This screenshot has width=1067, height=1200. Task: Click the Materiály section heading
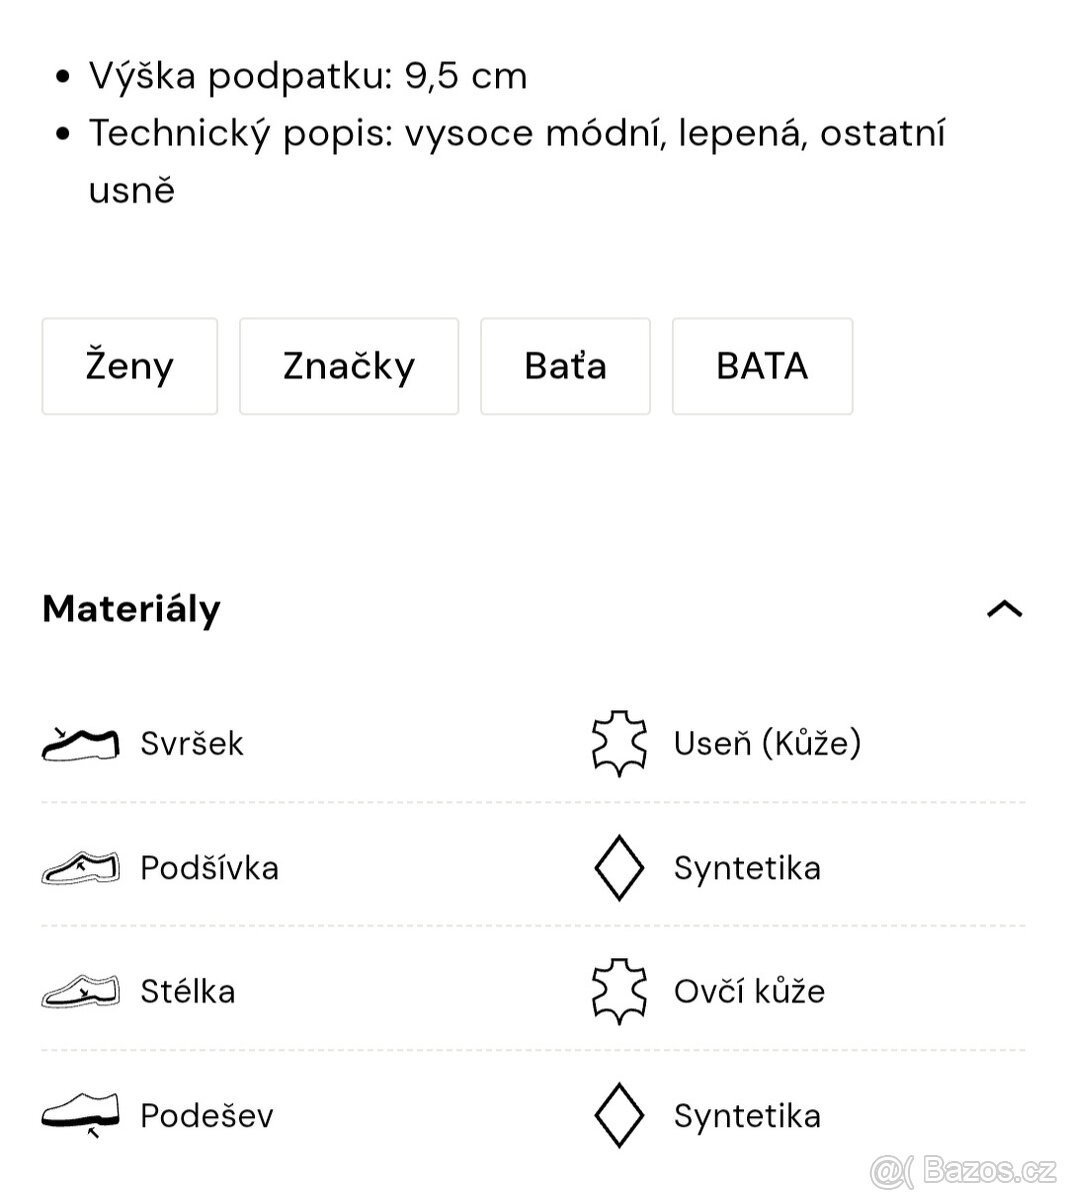tap(130, 610)
